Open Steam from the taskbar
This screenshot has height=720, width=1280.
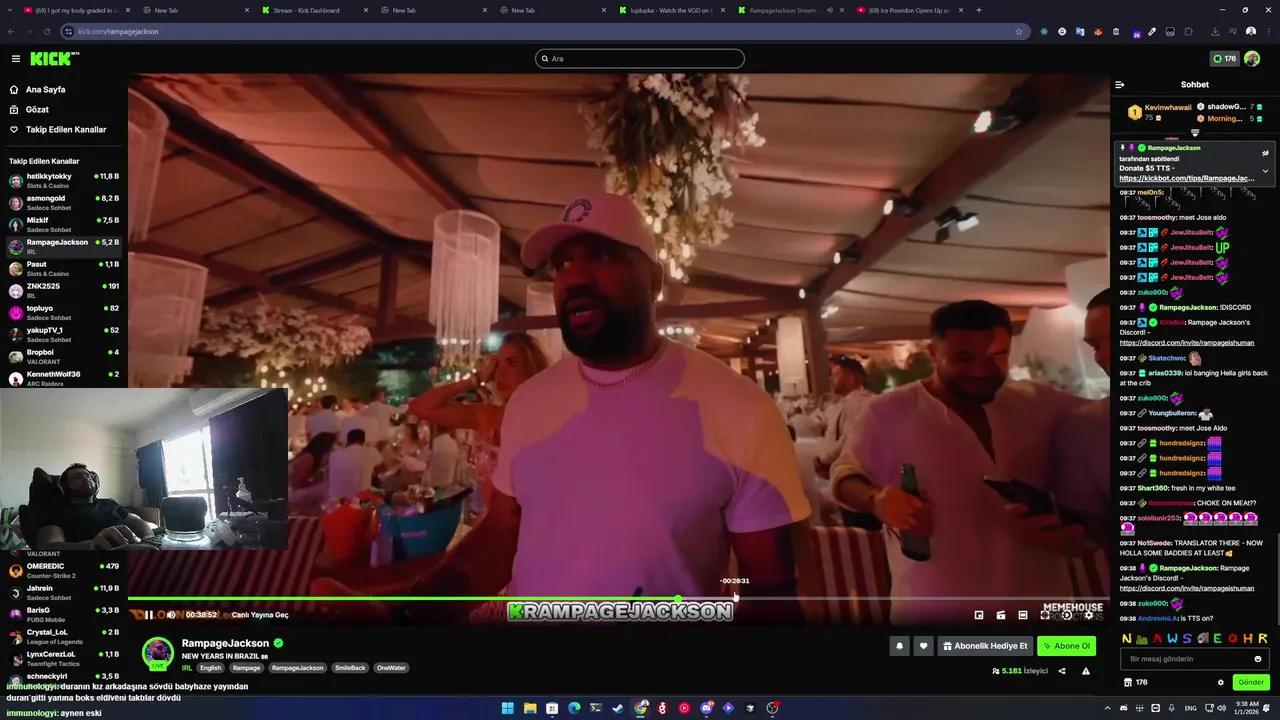(618, 708)
